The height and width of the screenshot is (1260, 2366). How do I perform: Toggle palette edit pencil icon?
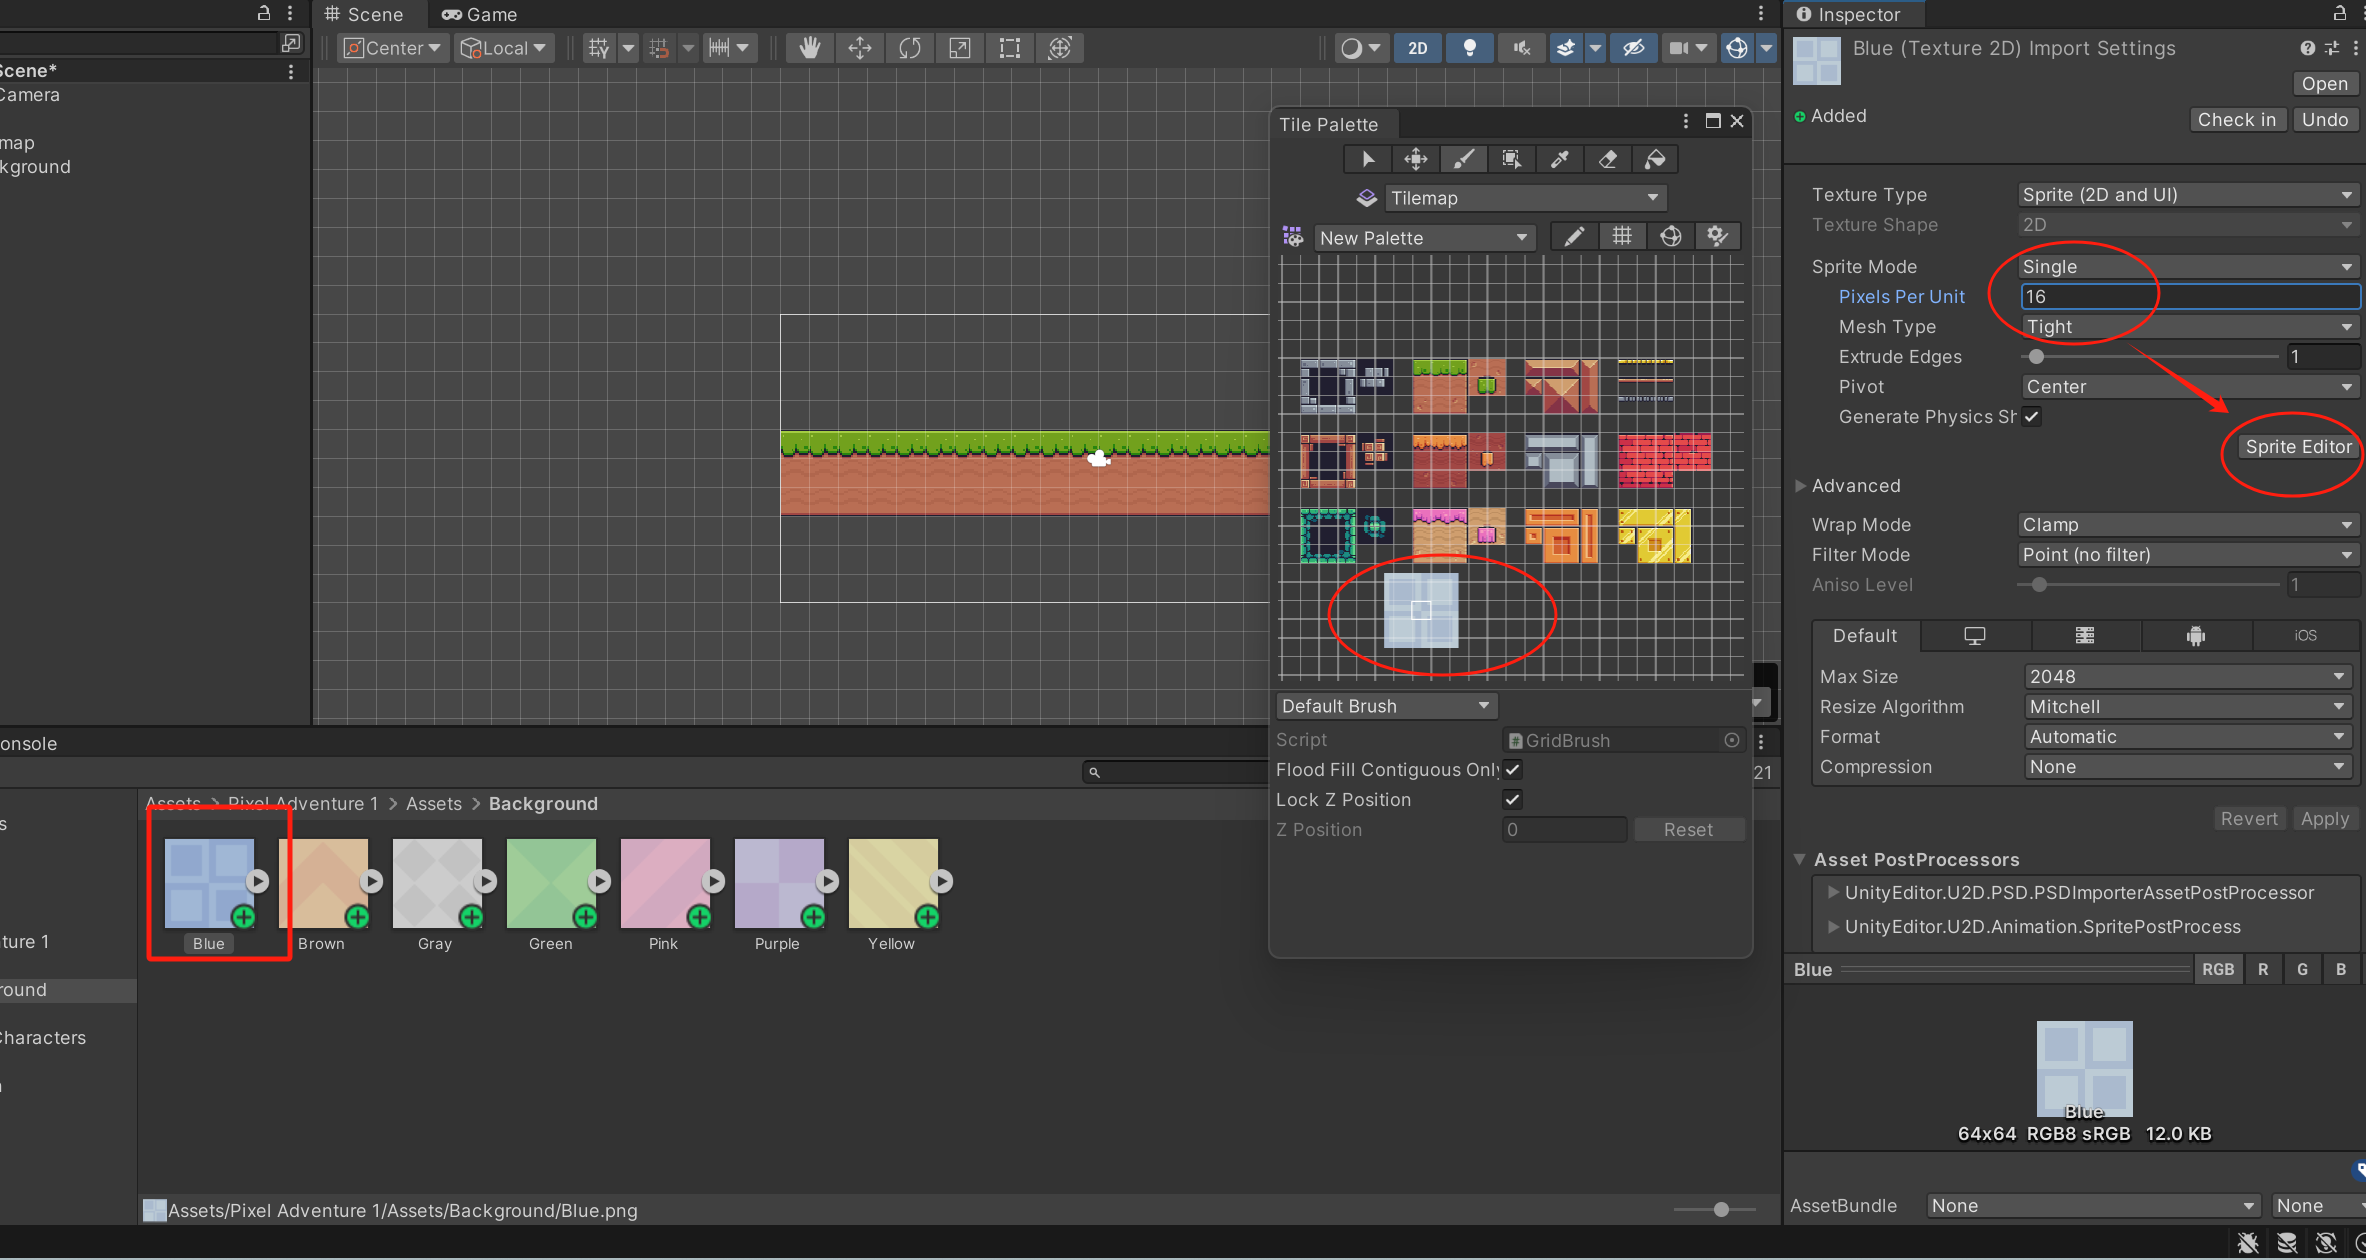(x=1574, y=237)
